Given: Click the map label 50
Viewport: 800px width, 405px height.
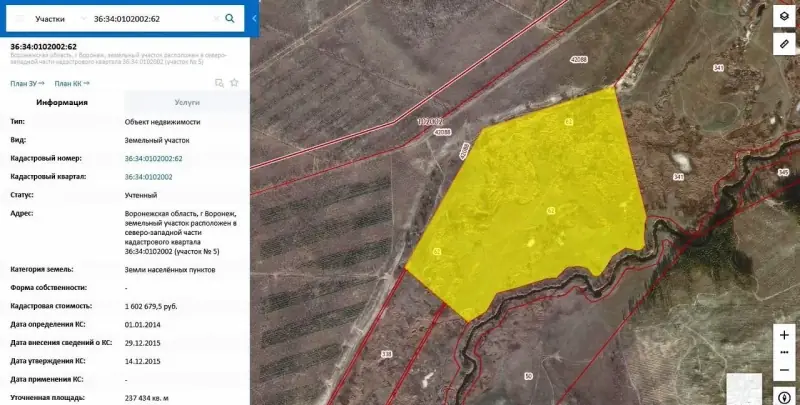Looking at the screenshot, I should pos(528,376).
